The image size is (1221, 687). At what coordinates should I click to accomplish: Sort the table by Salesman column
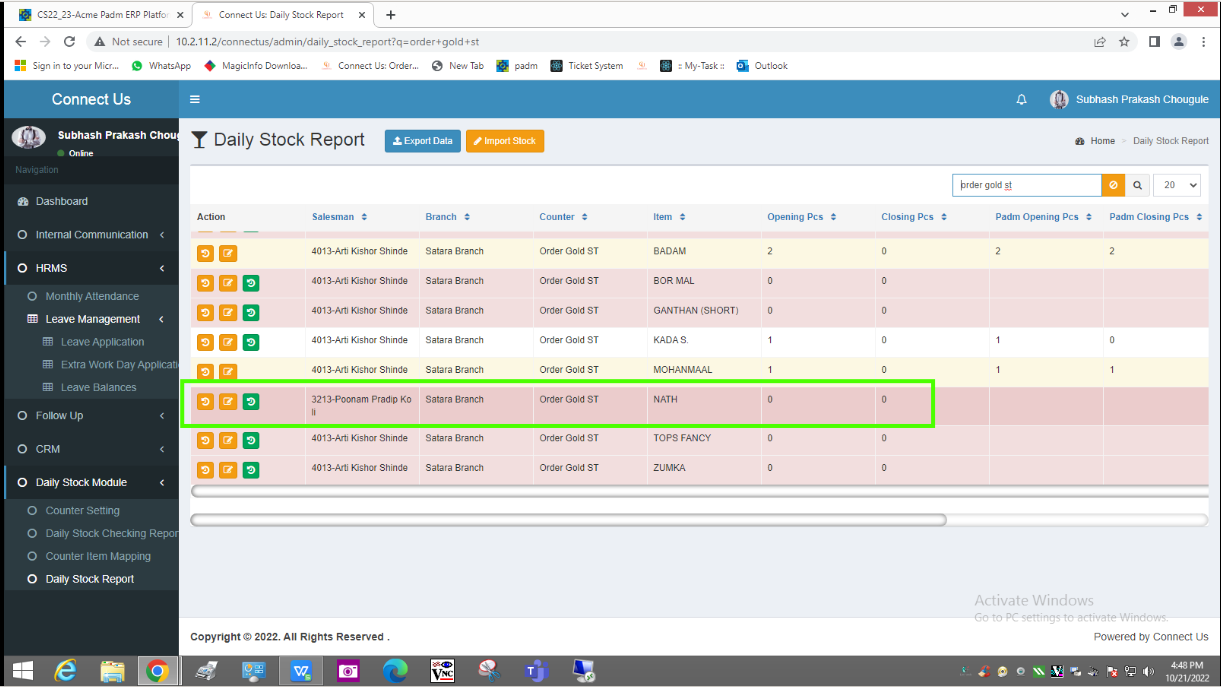[x=339, y=217]
